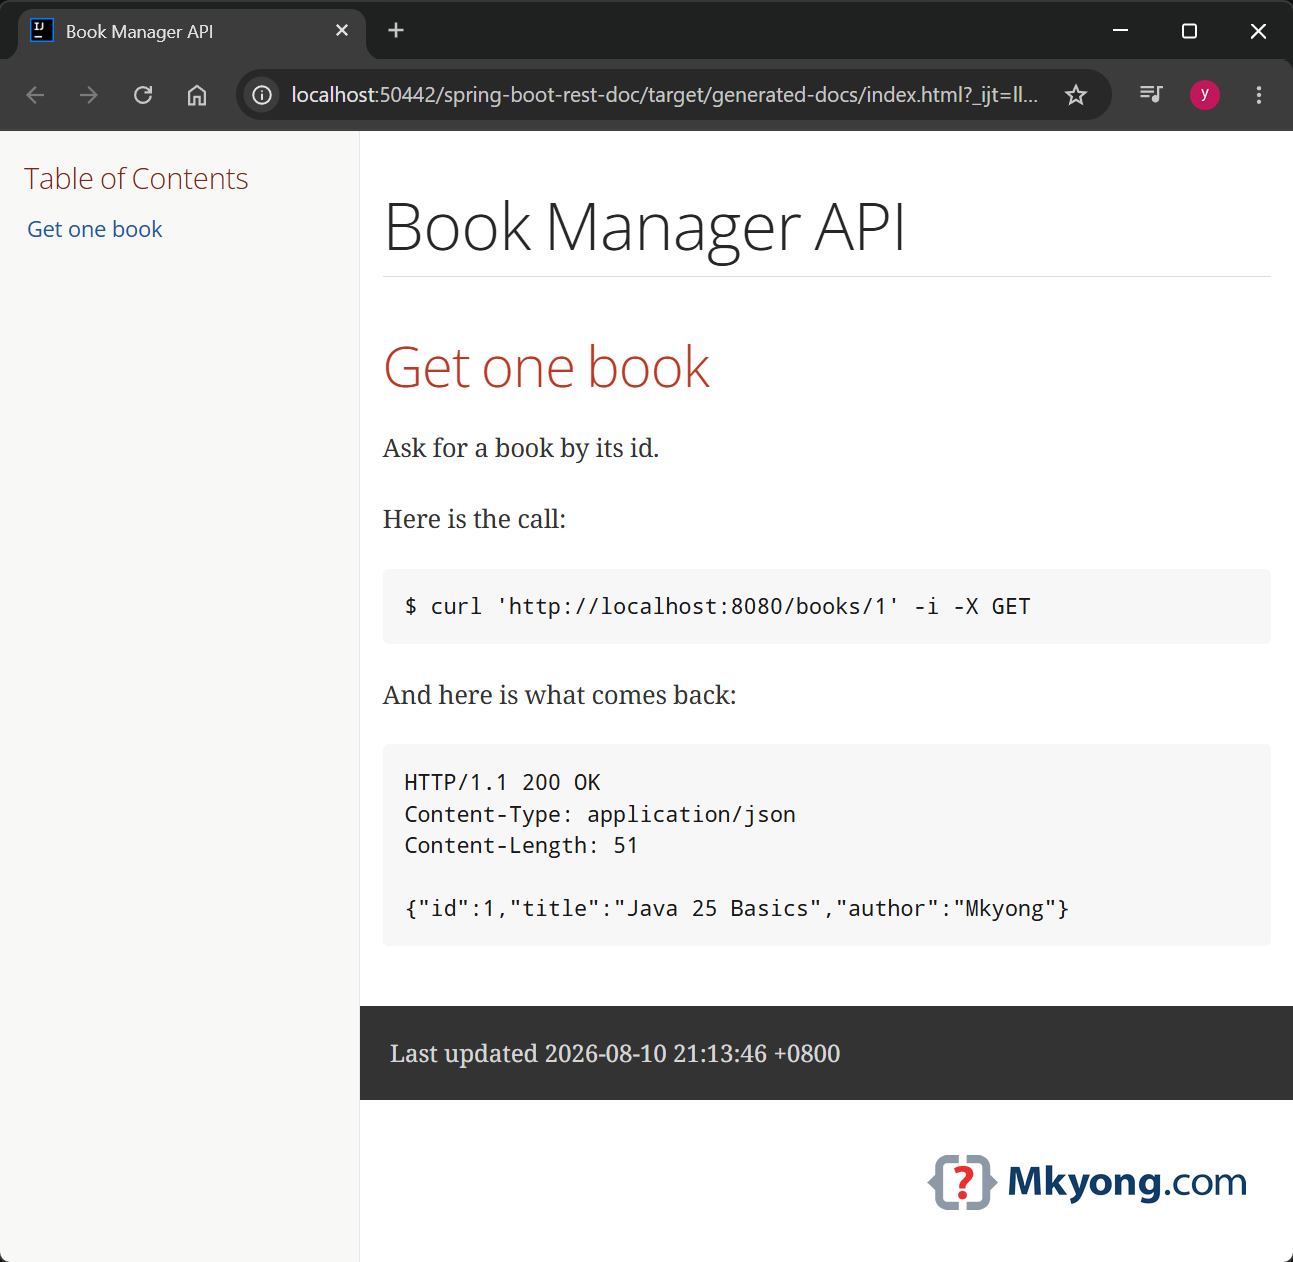This screenshot has height=1262, width=1293.
Task: Click the 'Content-Length: 51' line
Action: [521, 845]
